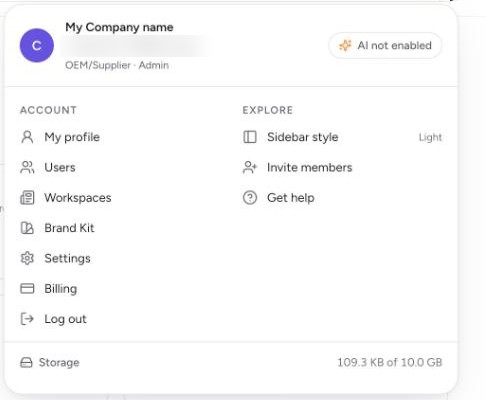Open the Users page
The width and height of the screenshot is (486, 400).
(x=60, y=167)
